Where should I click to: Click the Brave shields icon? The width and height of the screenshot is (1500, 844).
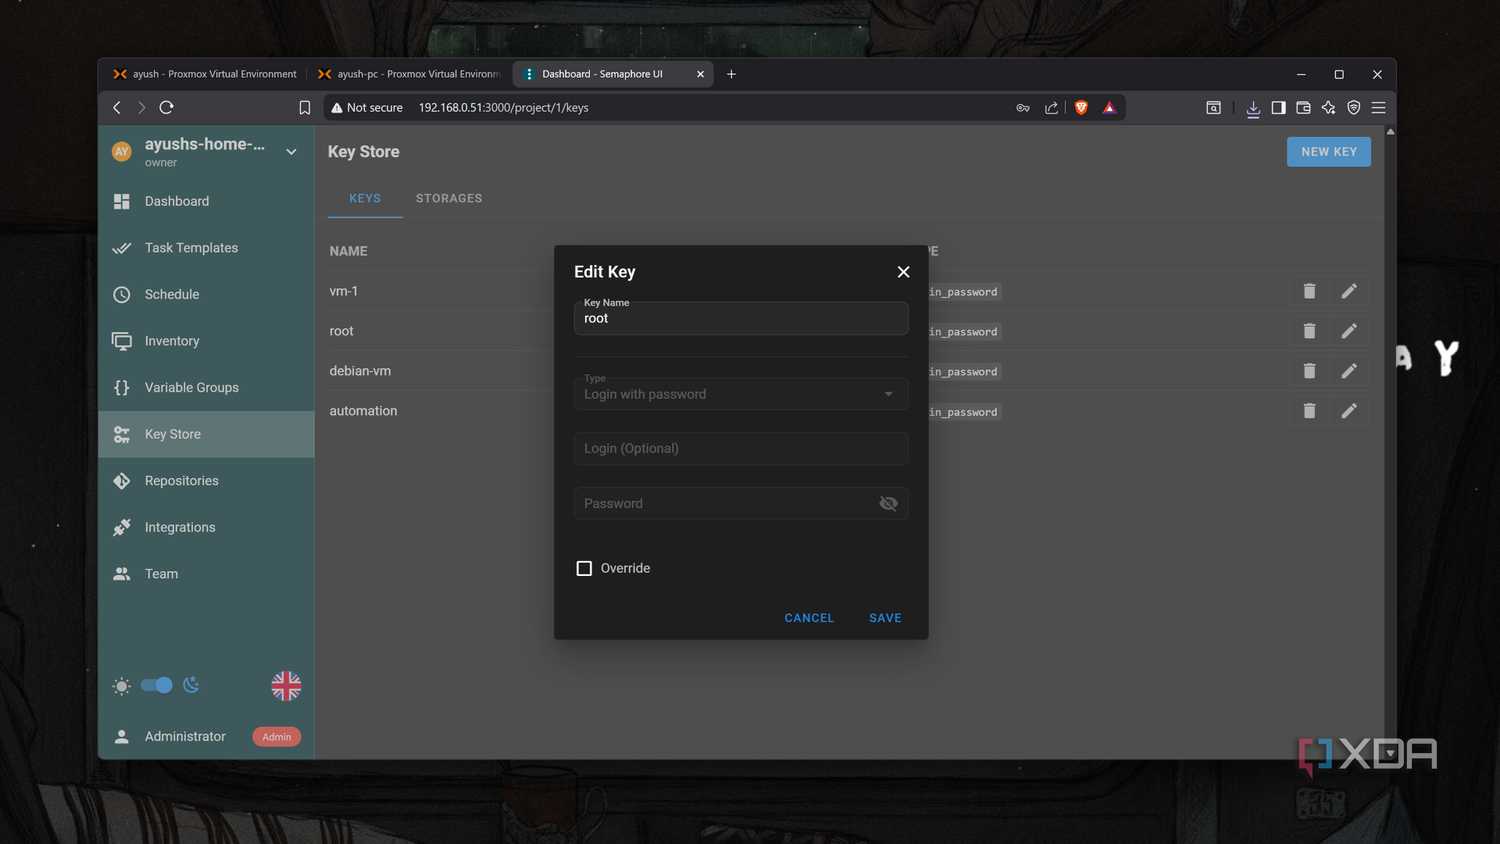pos(1081,107)
